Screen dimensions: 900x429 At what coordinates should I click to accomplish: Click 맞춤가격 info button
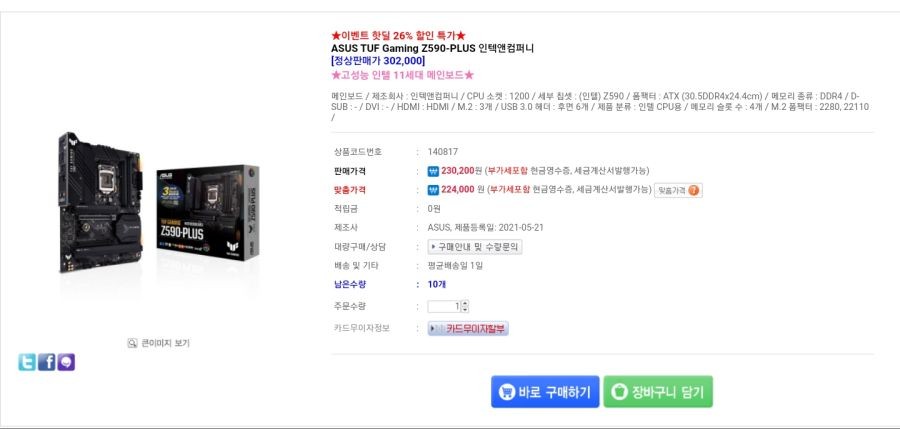[678, 190]
